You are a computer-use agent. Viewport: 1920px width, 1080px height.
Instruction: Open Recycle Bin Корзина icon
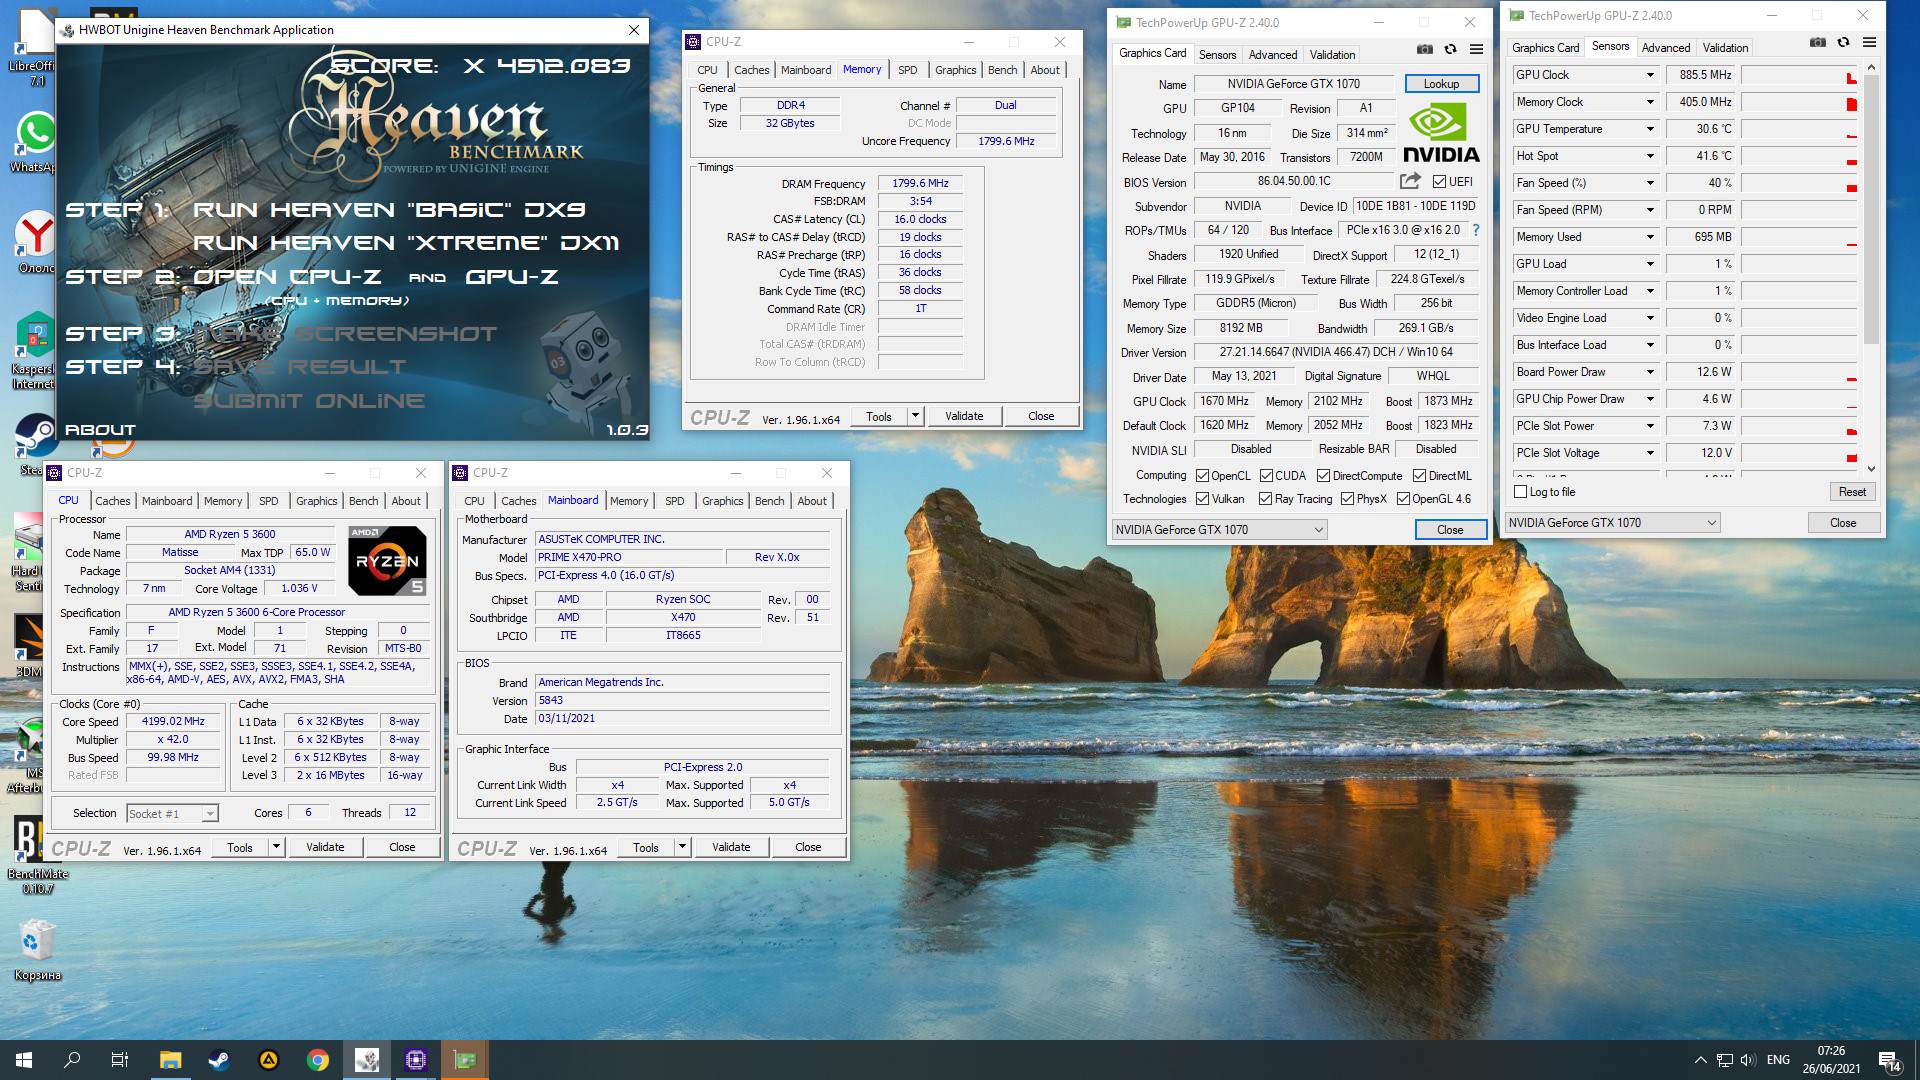coord(37,950)
